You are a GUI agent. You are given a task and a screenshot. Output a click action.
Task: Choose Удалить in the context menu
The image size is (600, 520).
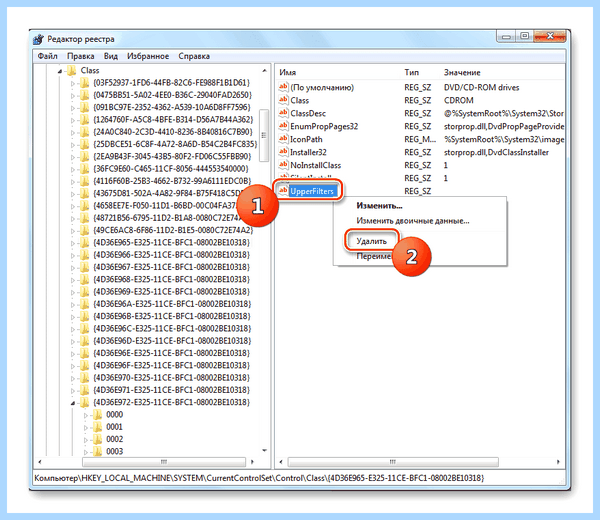(372, 241)
